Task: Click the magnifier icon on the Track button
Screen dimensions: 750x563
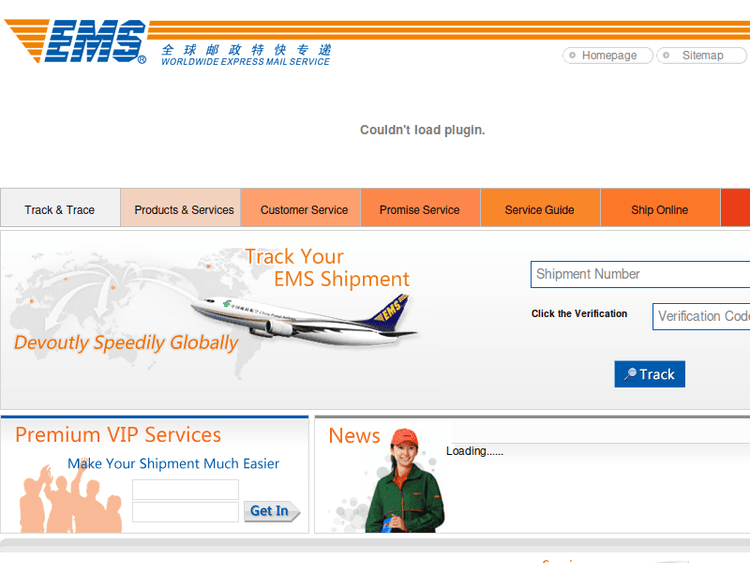Action: (x=630, y=374)
